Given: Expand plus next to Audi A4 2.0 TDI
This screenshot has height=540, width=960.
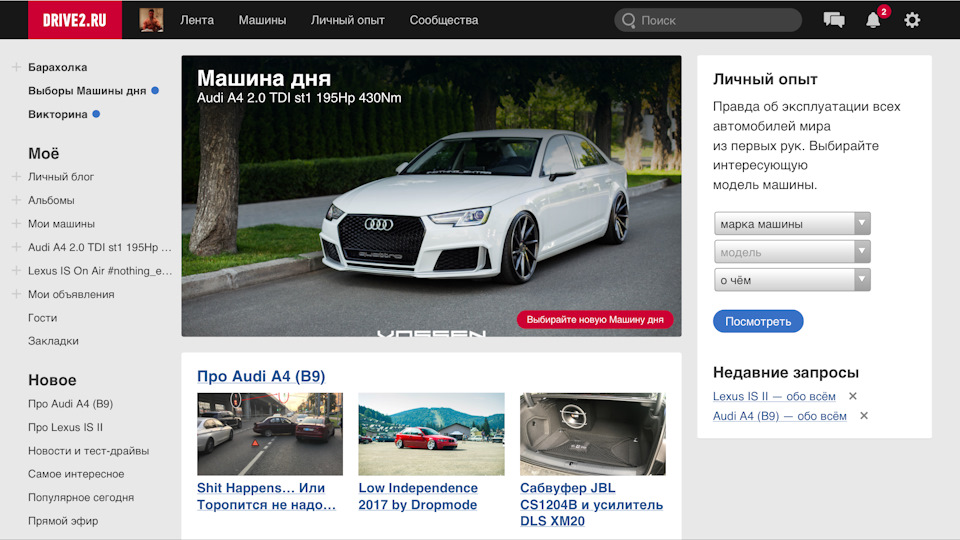Looking at the screenshot, I should [17, 247].
